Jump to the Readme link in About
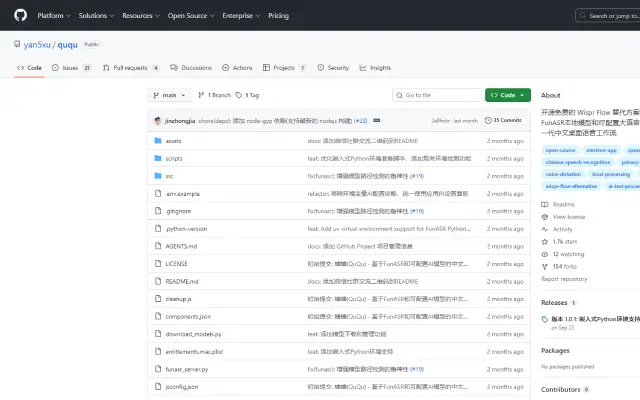The width and height of the screenshot is (640, 400). (x=558, y=204)
